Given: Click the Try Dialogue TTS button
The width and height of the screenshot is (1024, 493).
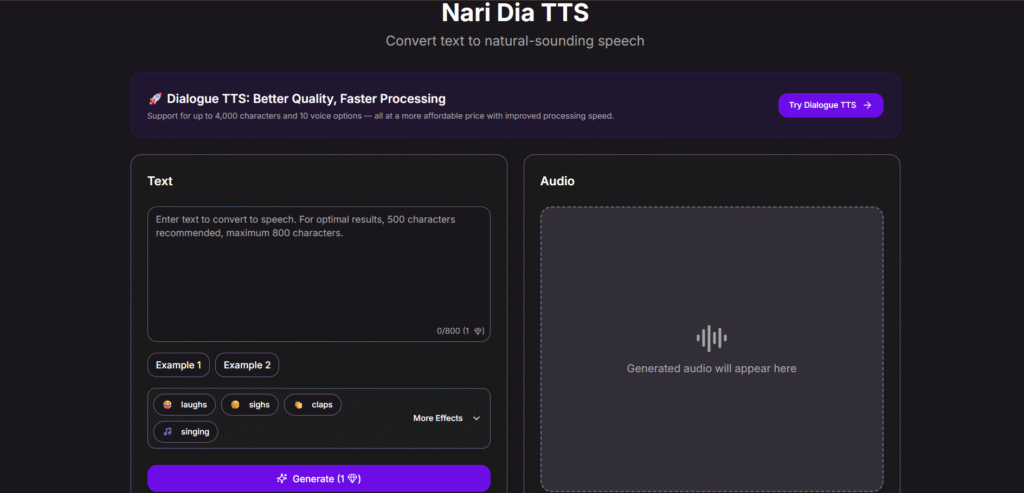Looking at the screenshot, I should pyautogui.click(x=830, y=105).
